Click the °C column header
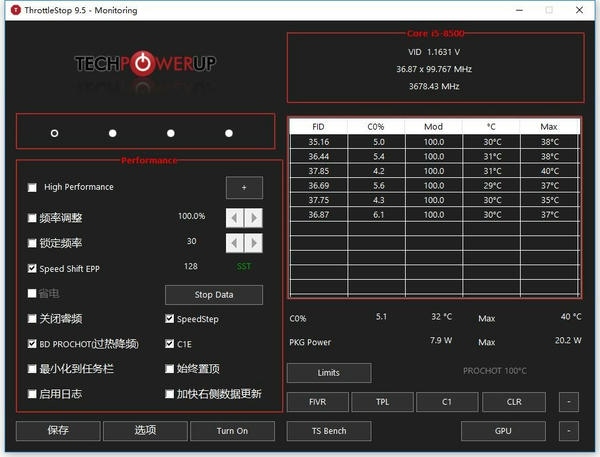Screen dimensions: 600x457 (491, 127)
